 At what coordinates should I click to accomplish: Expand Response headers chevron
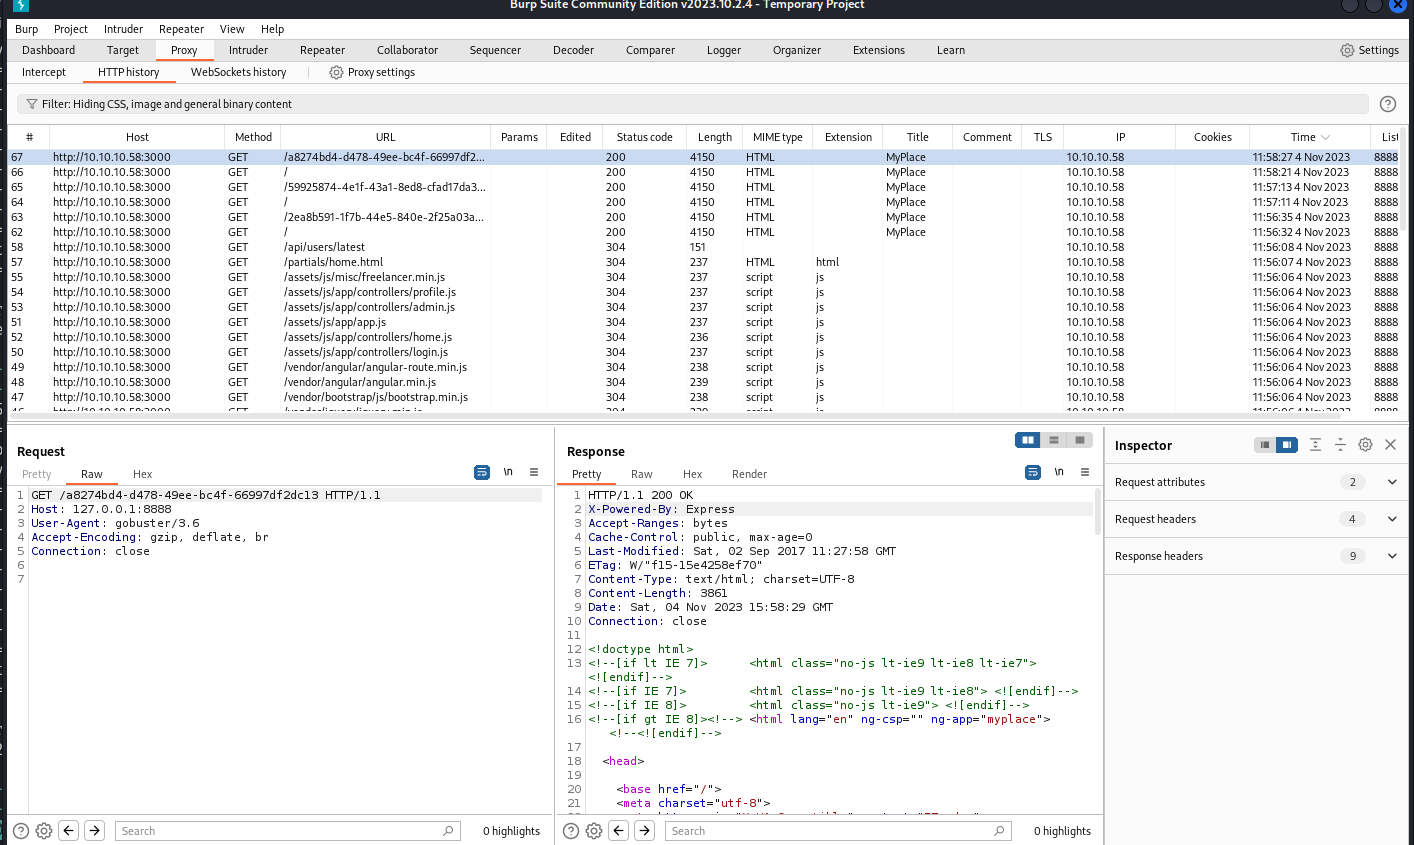pos(1392,556)
